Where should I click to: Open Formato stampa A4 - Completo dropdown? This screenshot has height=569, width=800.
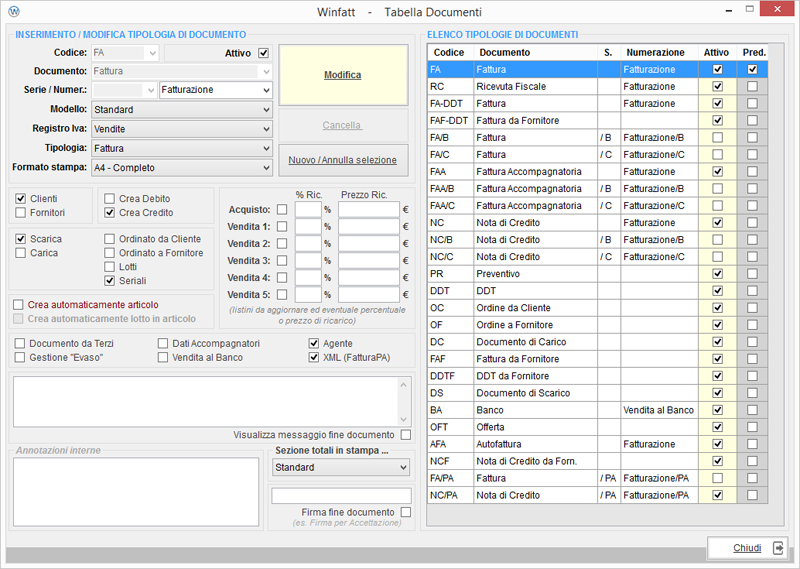click(182, 168)
